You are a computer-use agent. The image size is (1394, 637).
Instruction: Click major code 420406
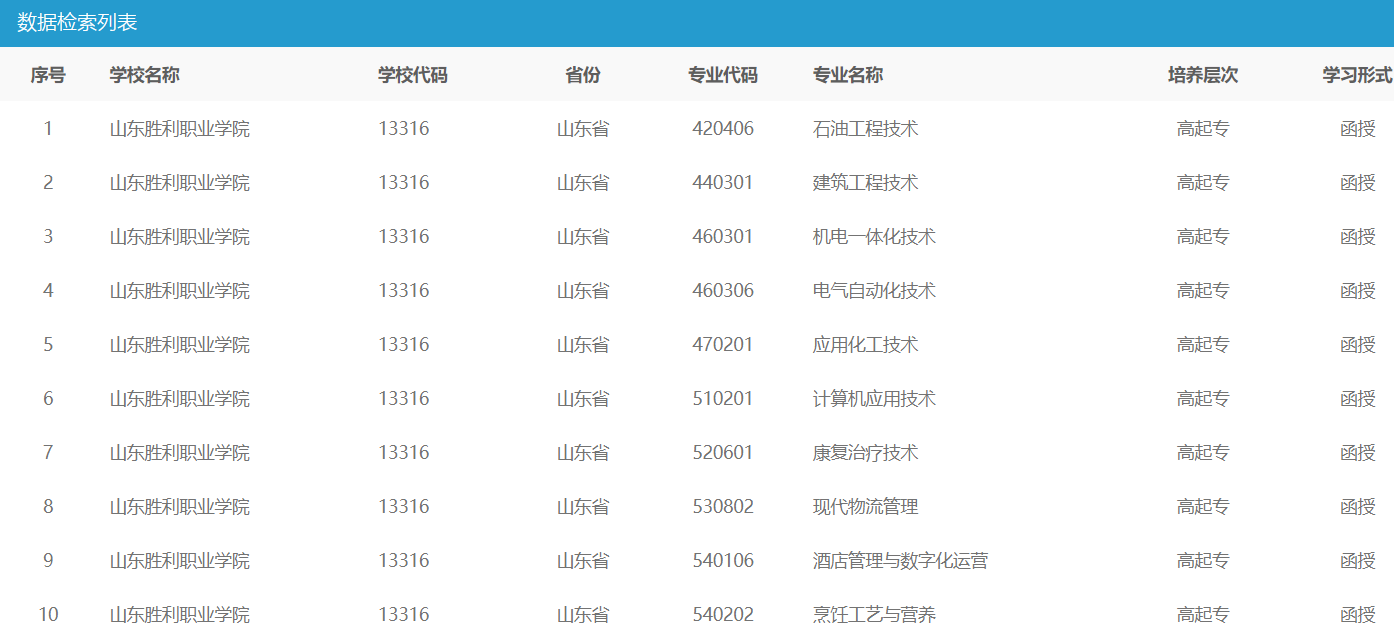pyautogui.click(x=723, y=129)
